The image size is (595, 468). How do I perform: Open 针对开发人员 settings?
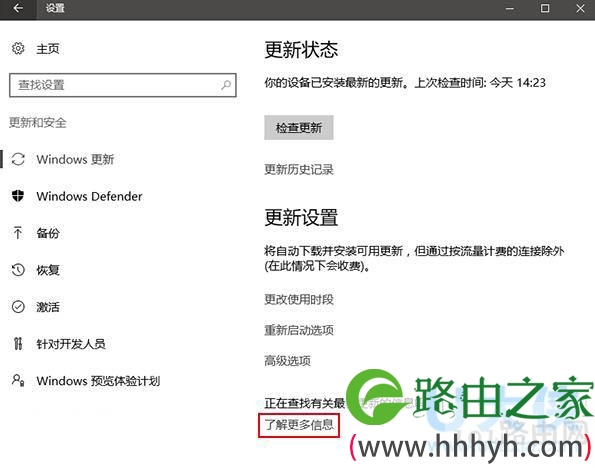(x=71, y=344)
